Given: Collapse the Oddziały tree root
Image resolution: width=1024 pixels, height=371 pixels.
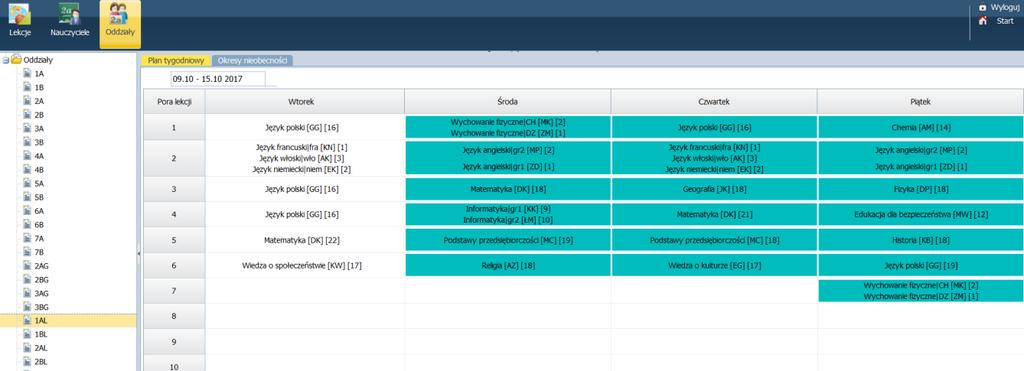Looking at the screenshot, I should coord(6,60).
